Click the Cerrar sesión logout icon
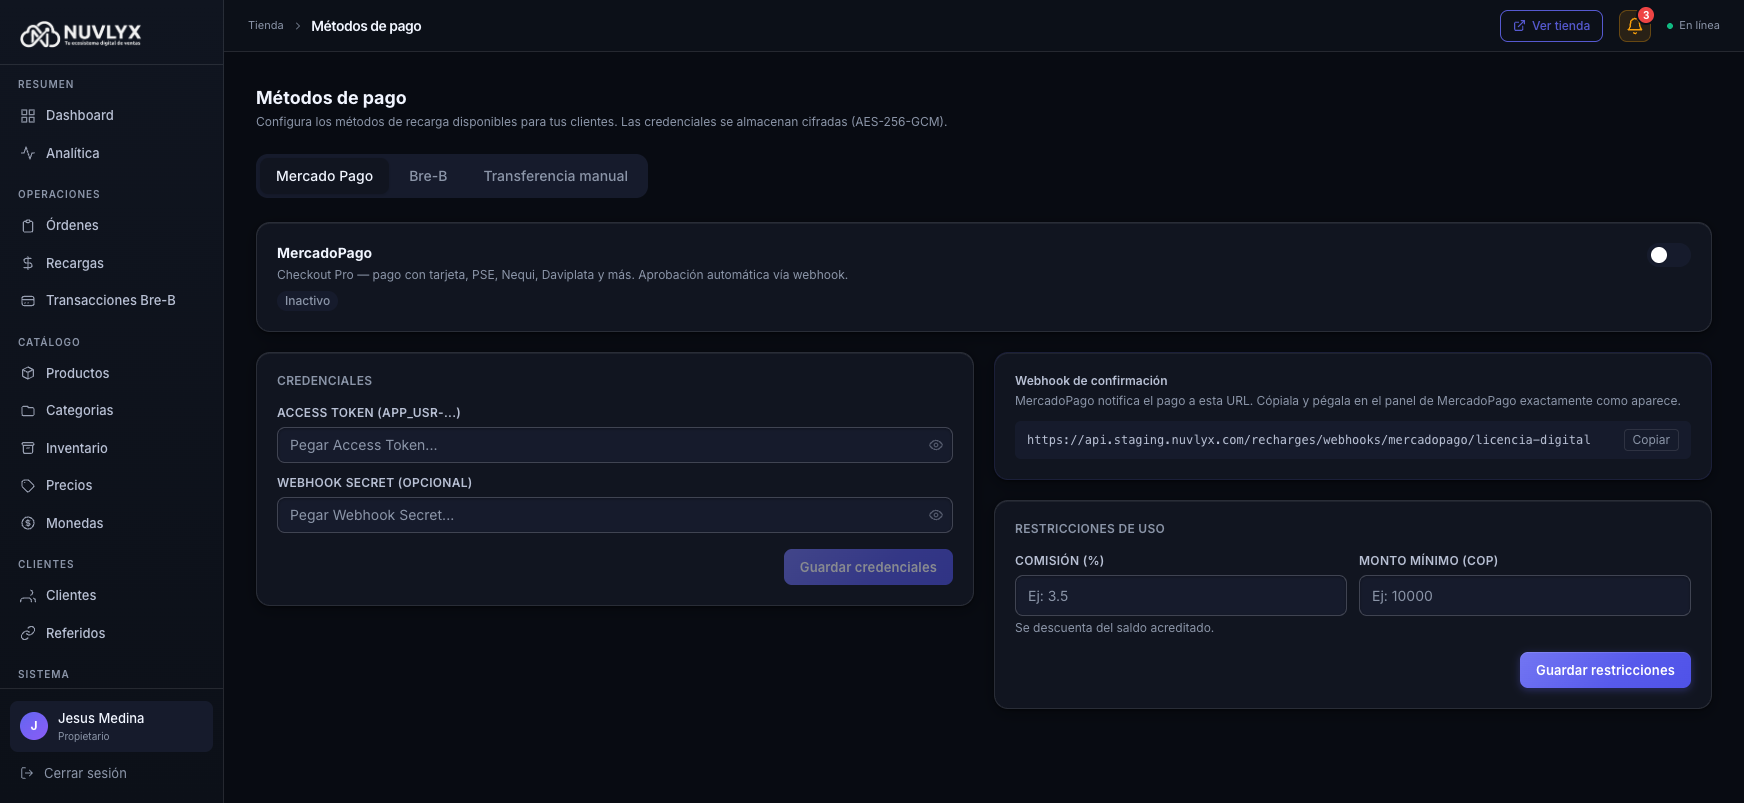 (x=27, y=773)
